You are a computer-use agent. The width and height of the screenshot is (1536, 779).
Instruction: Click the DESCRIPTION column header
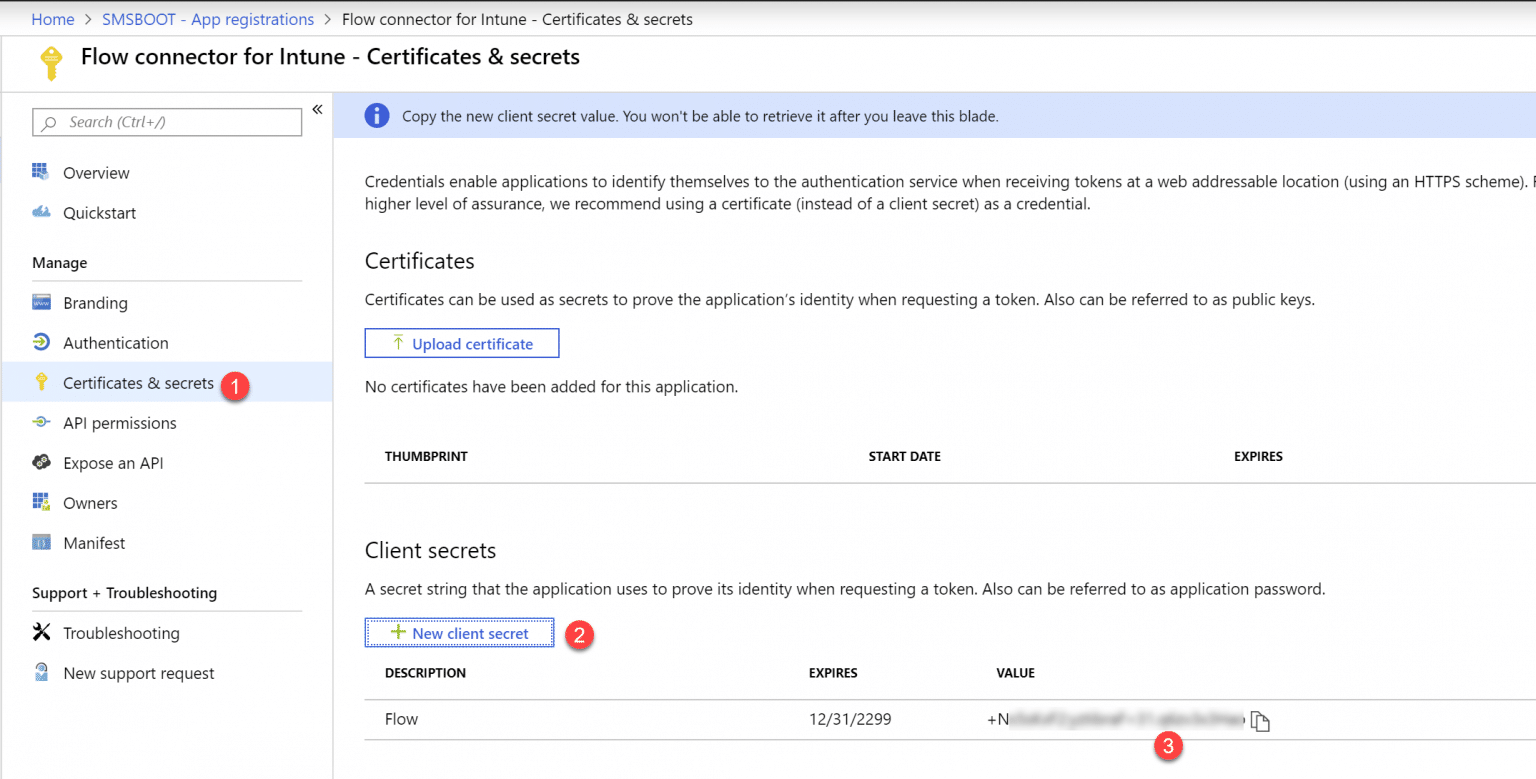pos(425,673)
